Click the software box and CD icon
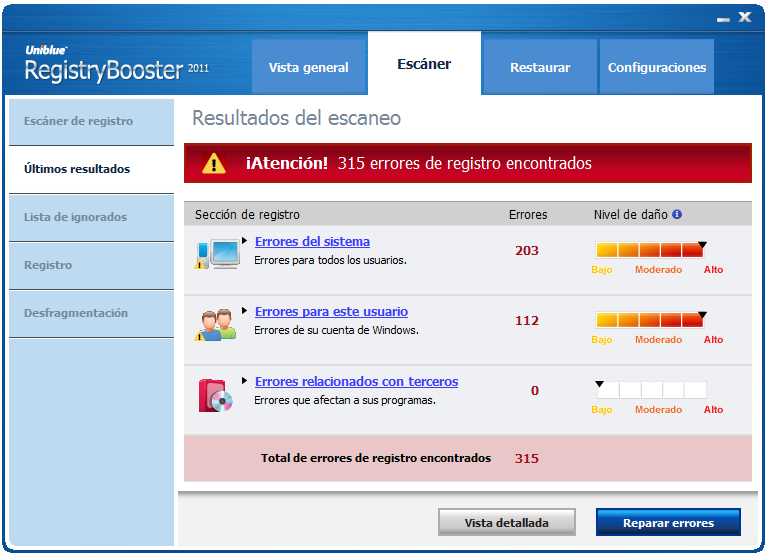The height and width of the screenshot is (557, 769). [215, 395]
